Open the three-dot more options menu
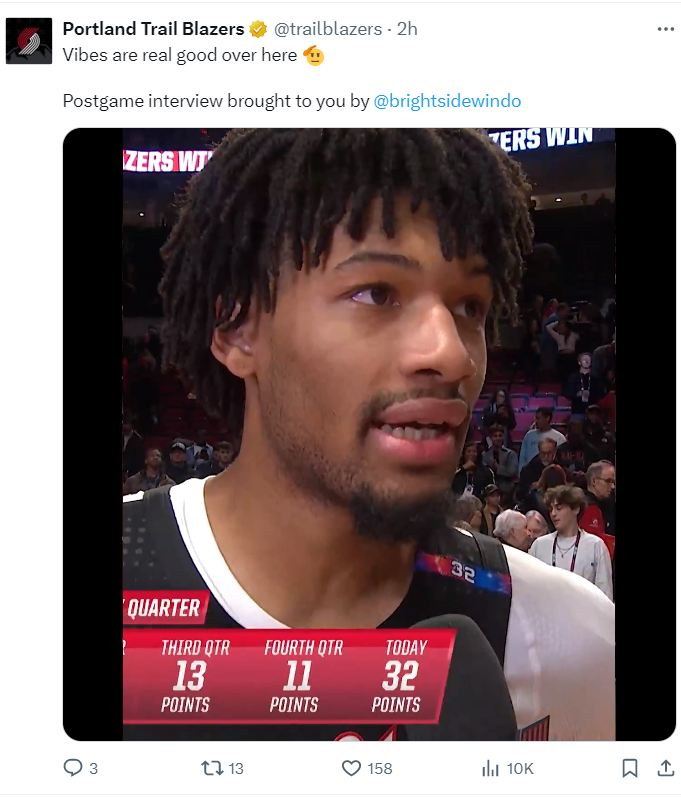The width and height of the screenshot is (681, 798). (x=665, y=29)
